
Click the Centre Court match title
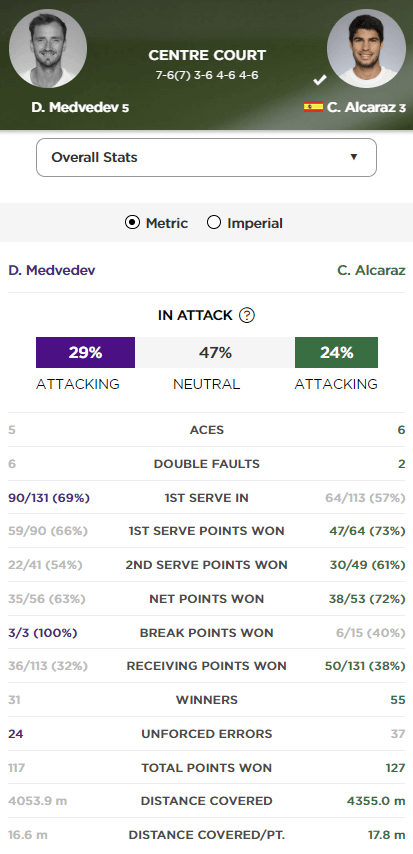(x=207, y=55)
